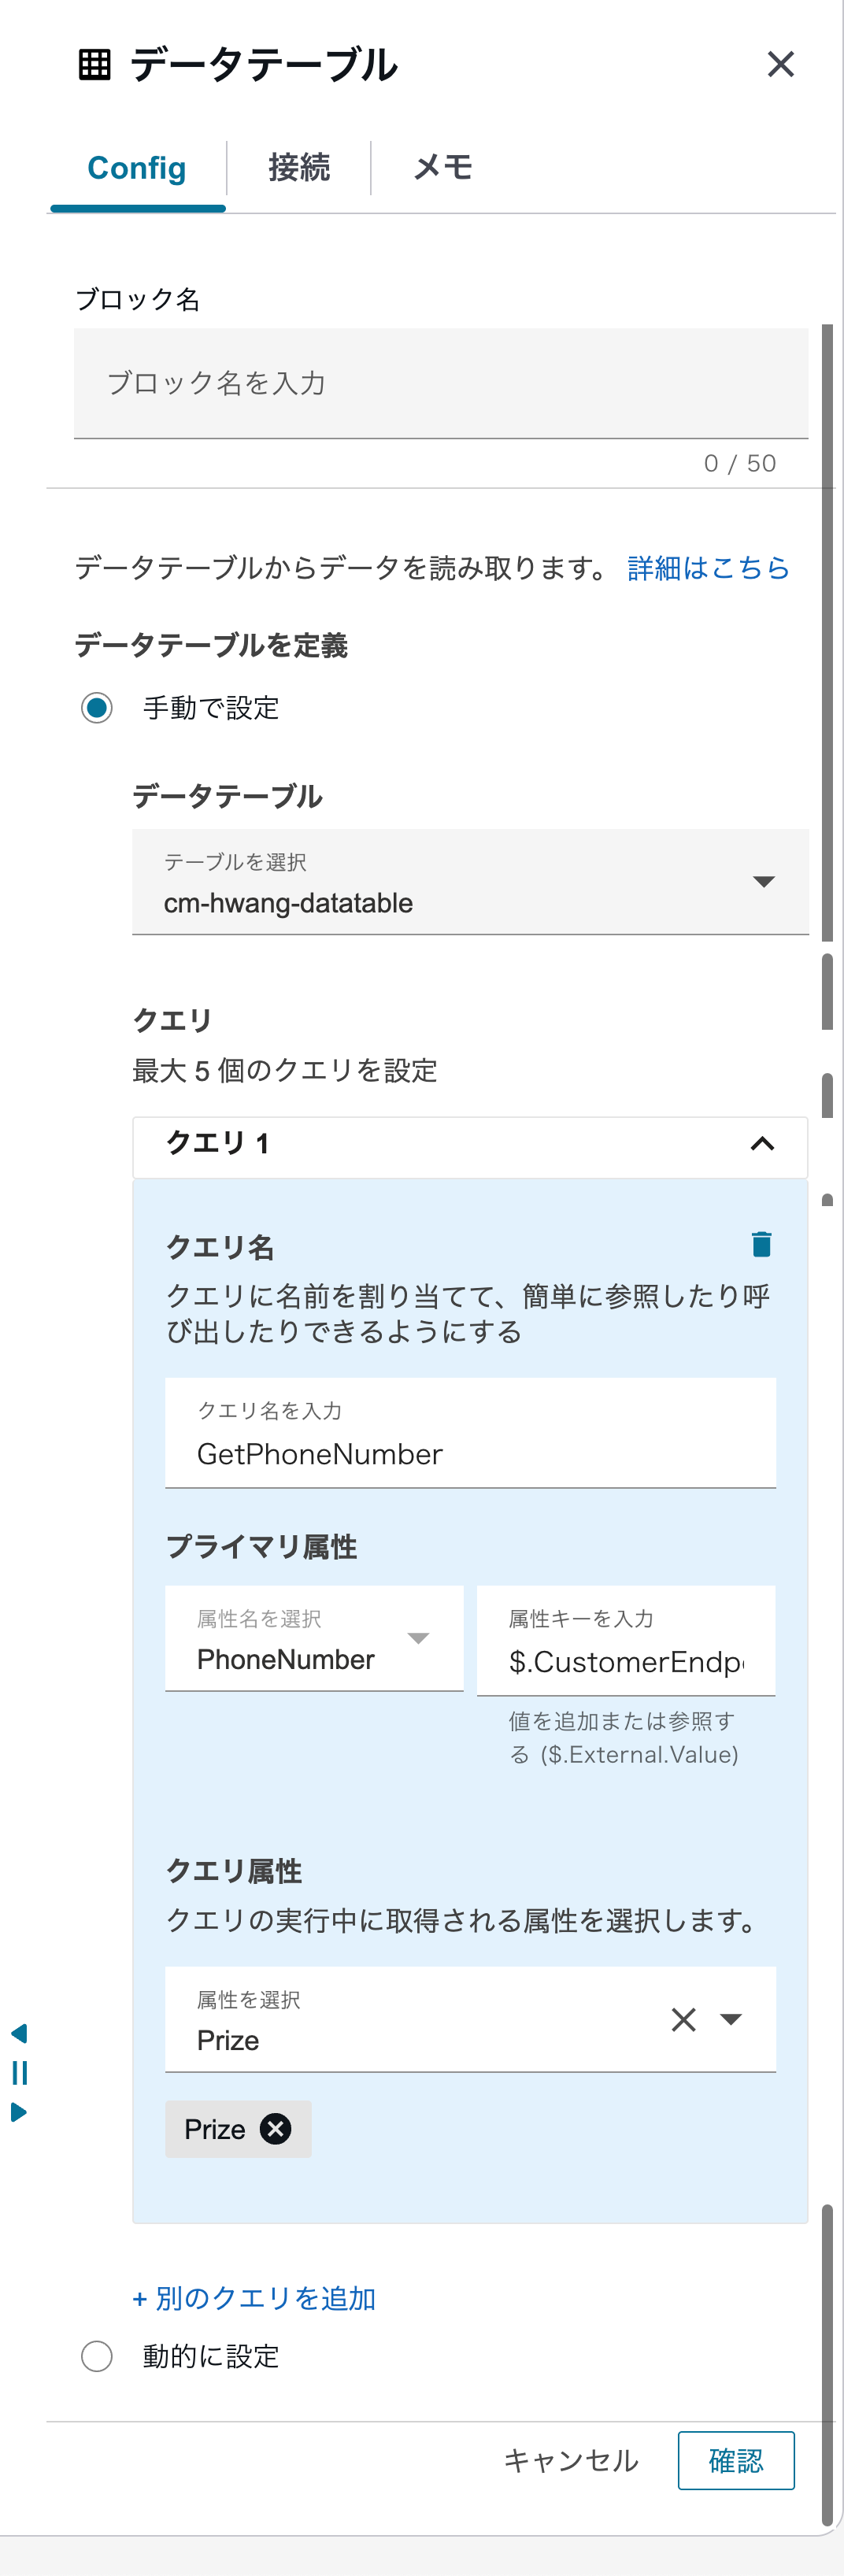Image resolution: width=844 pixels, height=2576 pixels.
Task: Close the データテーブル panel
Action: pyautogui.click(x=781, y=64)
